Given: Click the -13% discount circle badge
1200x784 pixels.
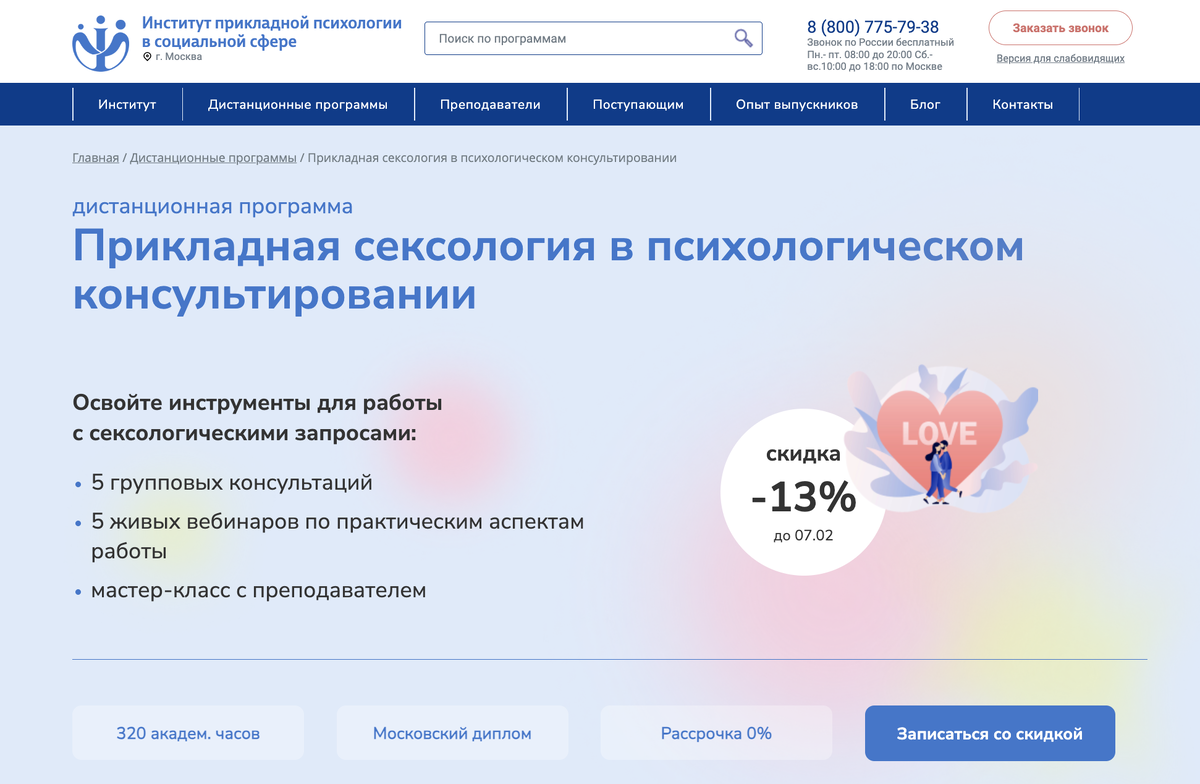Looking at the screenshot, I should coord(803,490).
